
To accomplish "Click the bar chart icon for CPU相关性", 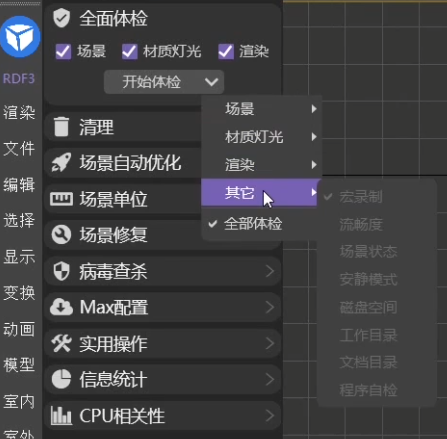I will pos(61,415).
